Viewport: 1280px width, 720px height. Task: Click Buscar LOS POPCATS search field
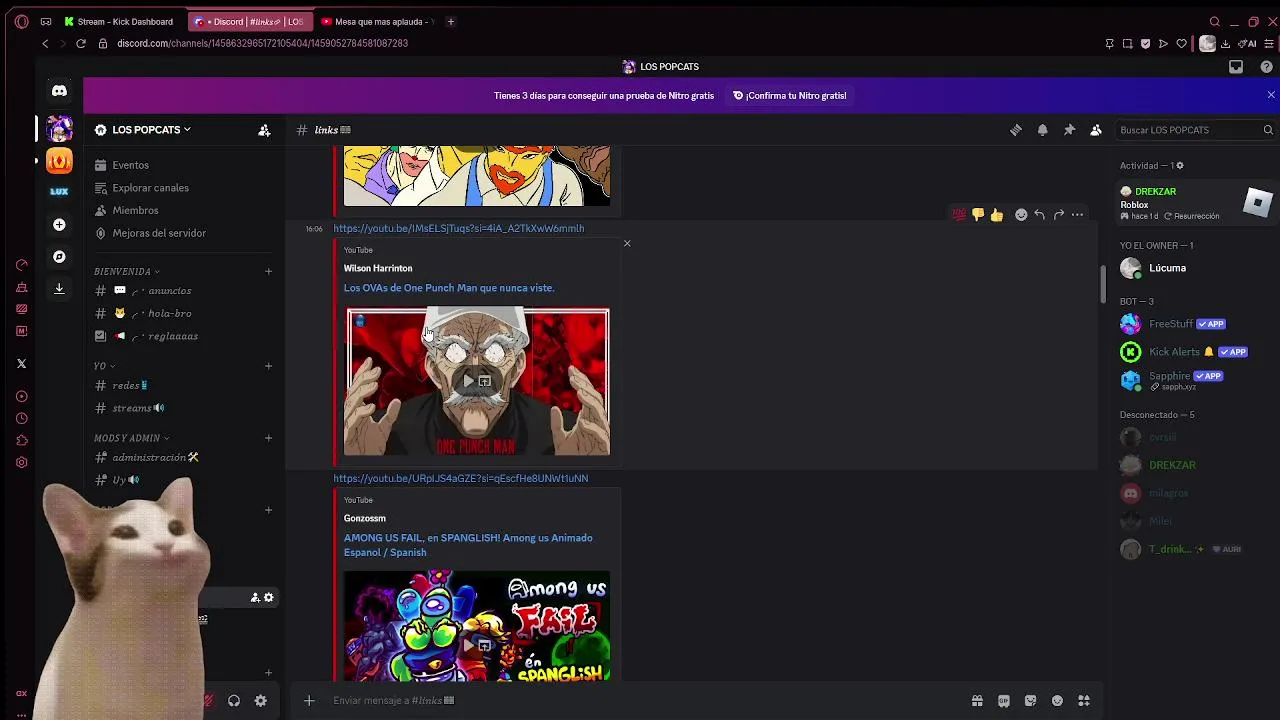point(1195,130)
